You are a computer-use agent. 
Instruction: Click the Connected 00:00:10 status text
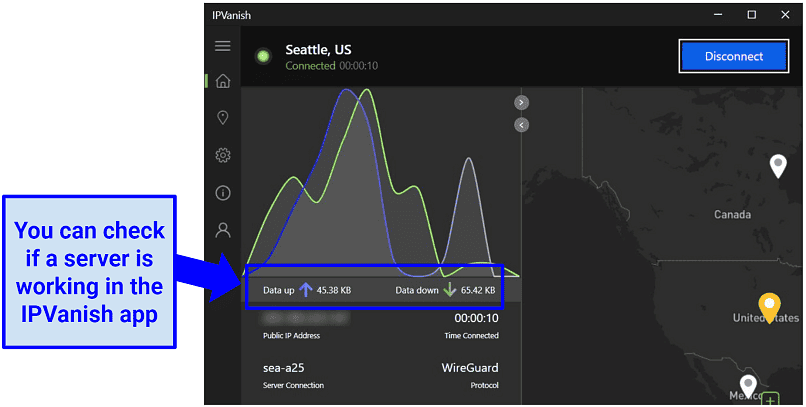[x=332, y=66]
